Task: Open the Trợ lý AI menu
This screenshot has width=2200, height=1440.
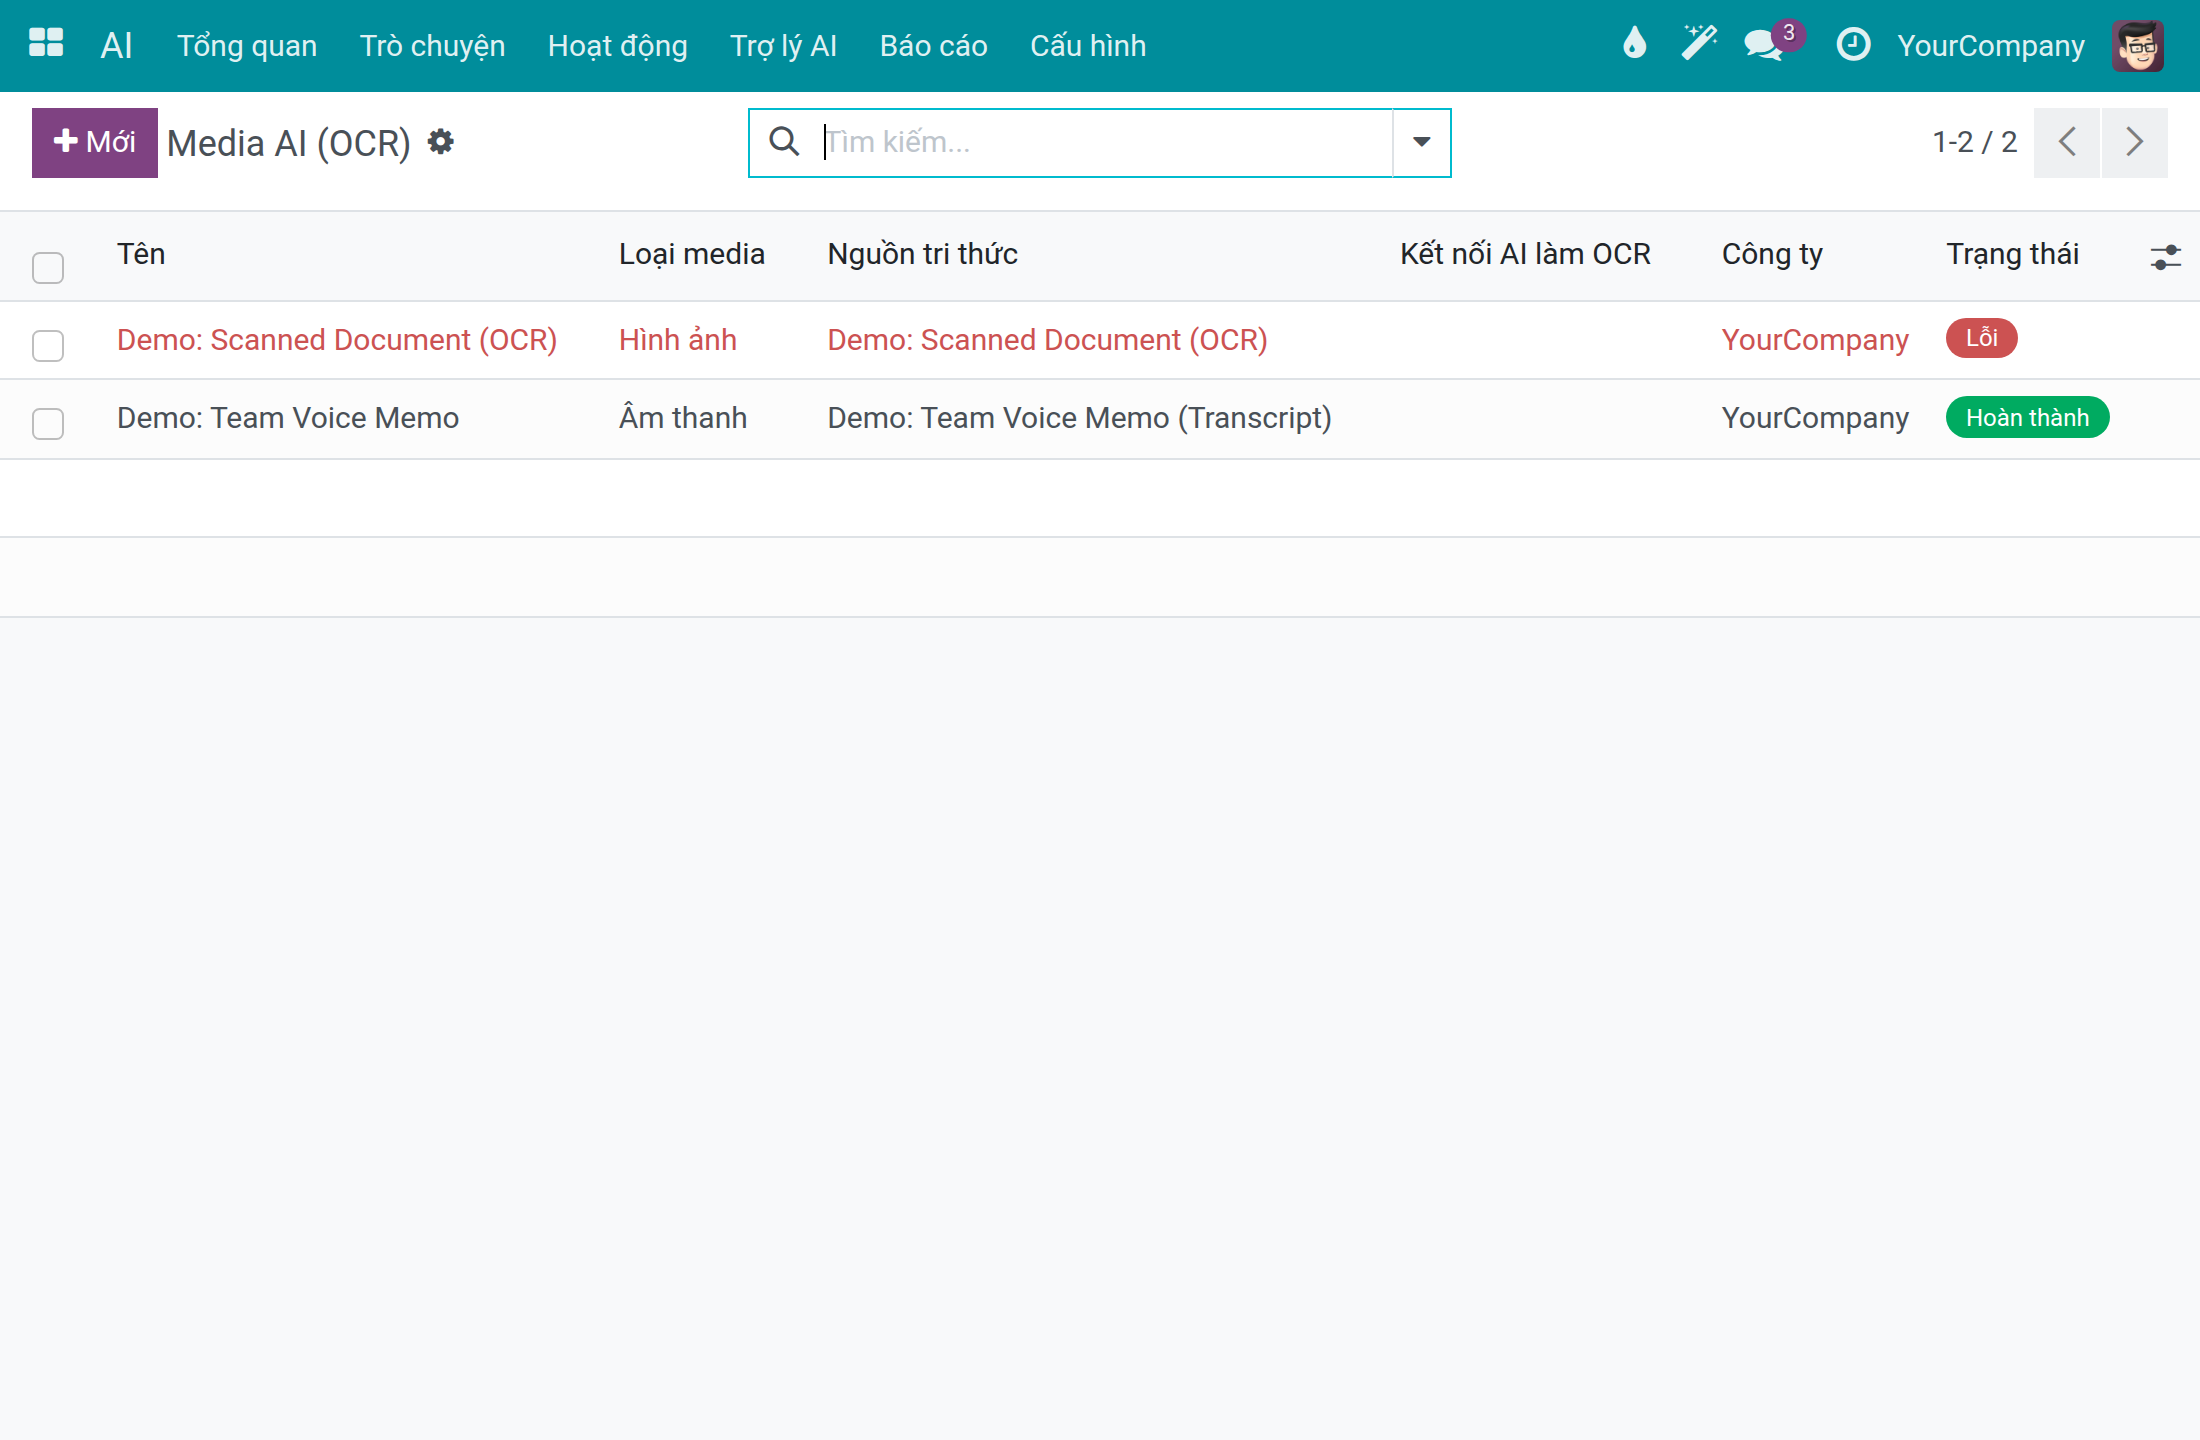Action: (783, 46)
